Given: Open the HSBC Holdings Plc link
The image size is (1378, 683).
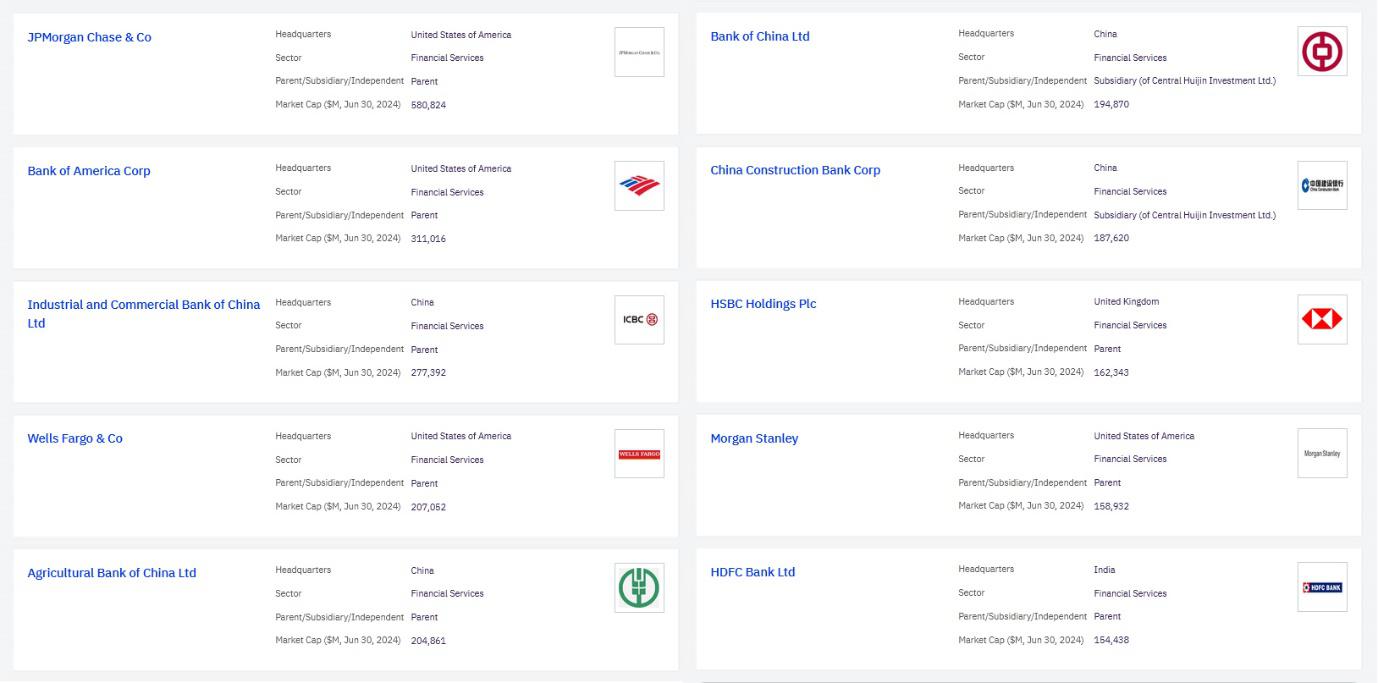Looking at the screenshot, I should 763,304.
